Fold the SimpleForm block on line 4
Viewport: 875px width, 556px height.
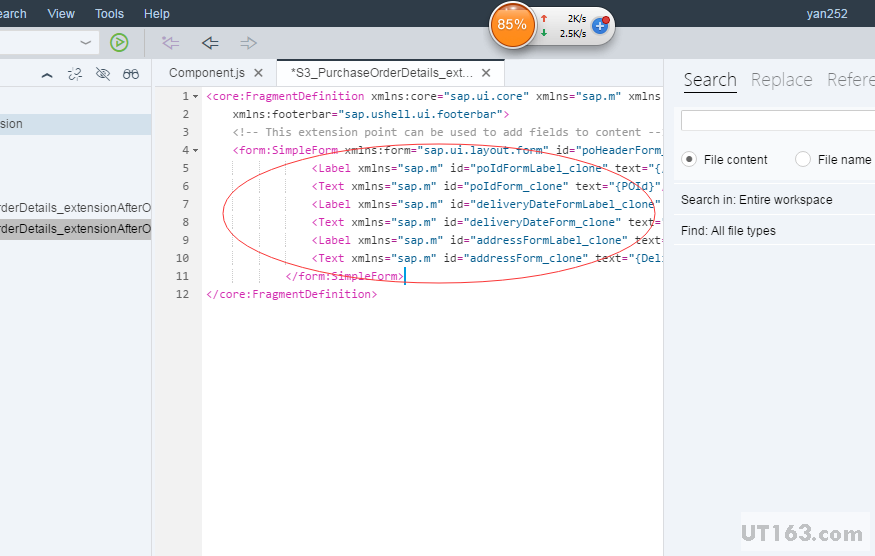(x=195, y=151)
